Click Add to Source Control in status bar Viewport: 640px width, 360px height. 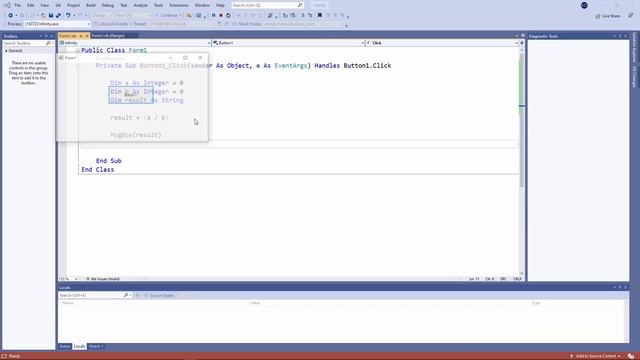coord(596,356)
